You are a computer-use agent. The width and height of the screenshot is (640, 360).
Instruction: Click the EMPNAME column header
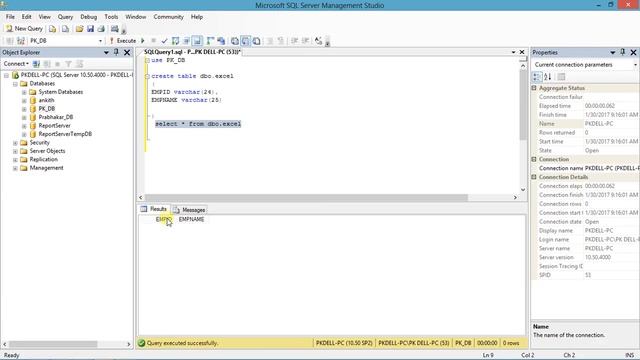tap(191, 220)
